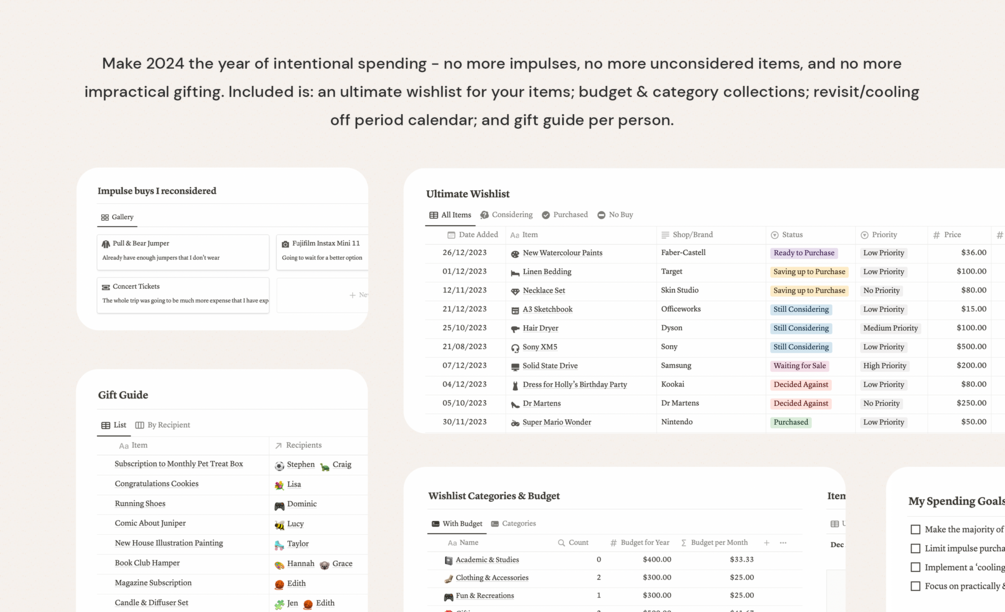The image size is (1005, 612).
Task: Click the Concert Tickets card icon
Action: pos(106,287)
